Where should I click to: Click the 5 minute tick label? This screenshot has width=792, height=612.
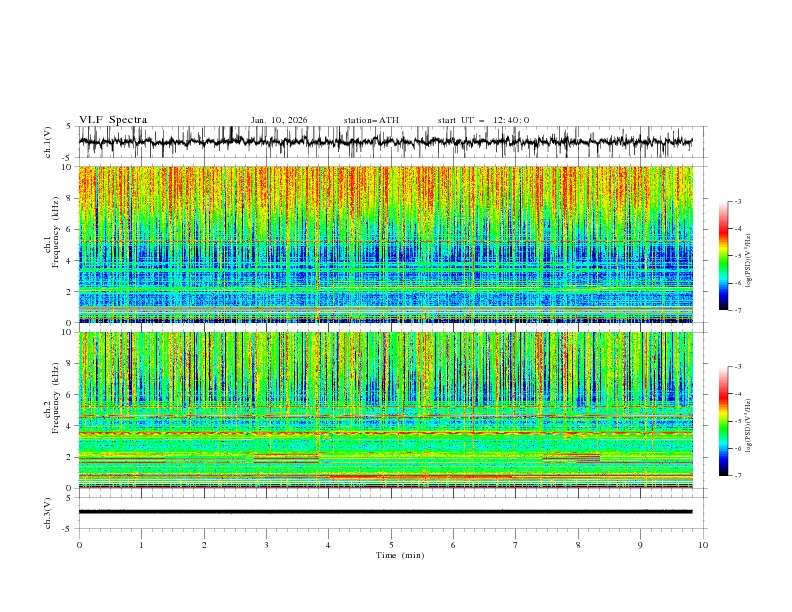point(391,544)
